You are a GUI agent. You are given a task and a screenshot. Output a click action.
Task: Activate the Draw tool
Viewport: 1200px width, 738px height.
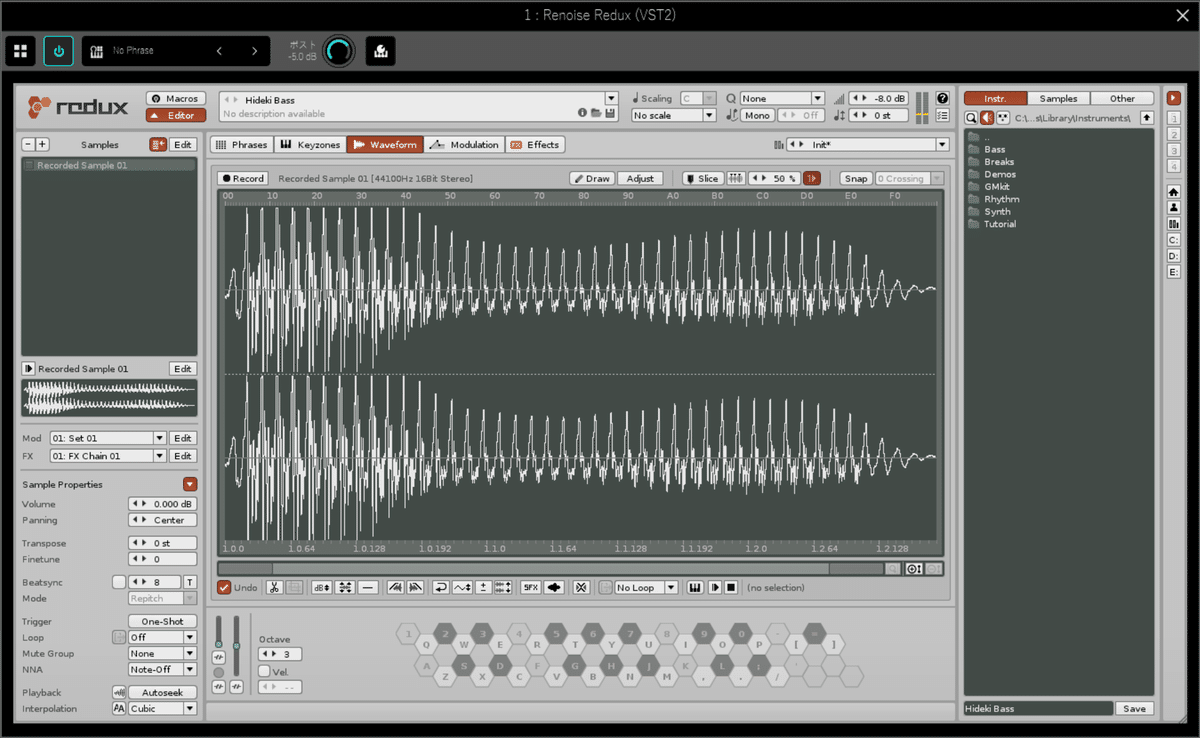(x=592, y=178)
